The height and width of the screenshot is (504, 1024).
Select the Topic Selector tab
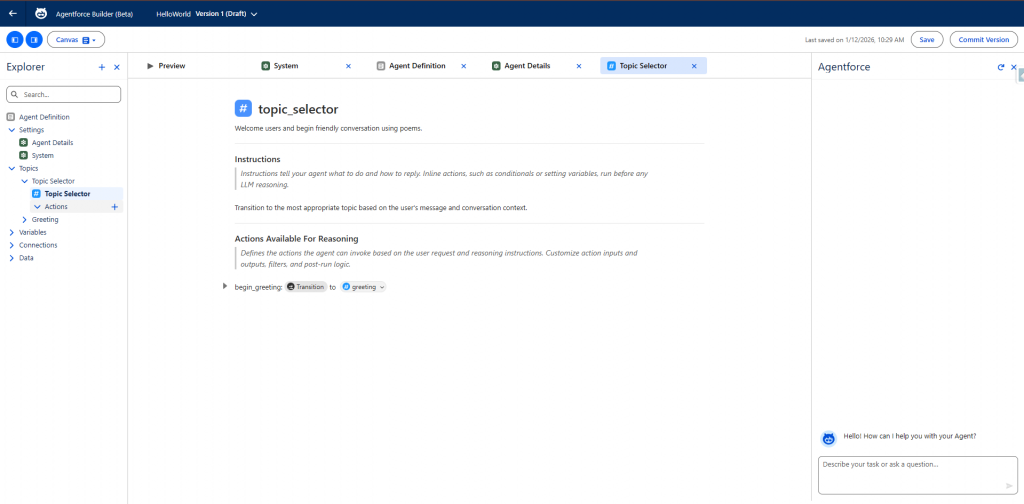click(x=643, y=66)
